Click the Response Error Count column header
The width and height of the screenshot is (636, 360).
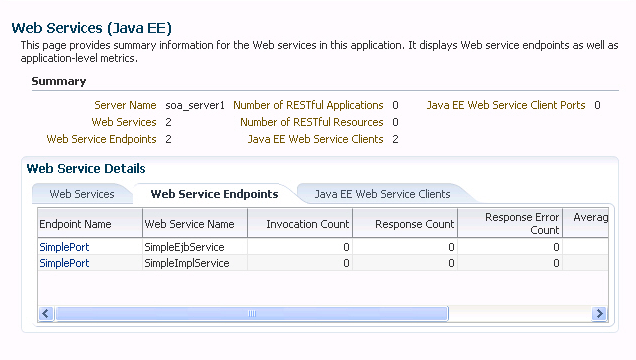(x=510, y=223)
